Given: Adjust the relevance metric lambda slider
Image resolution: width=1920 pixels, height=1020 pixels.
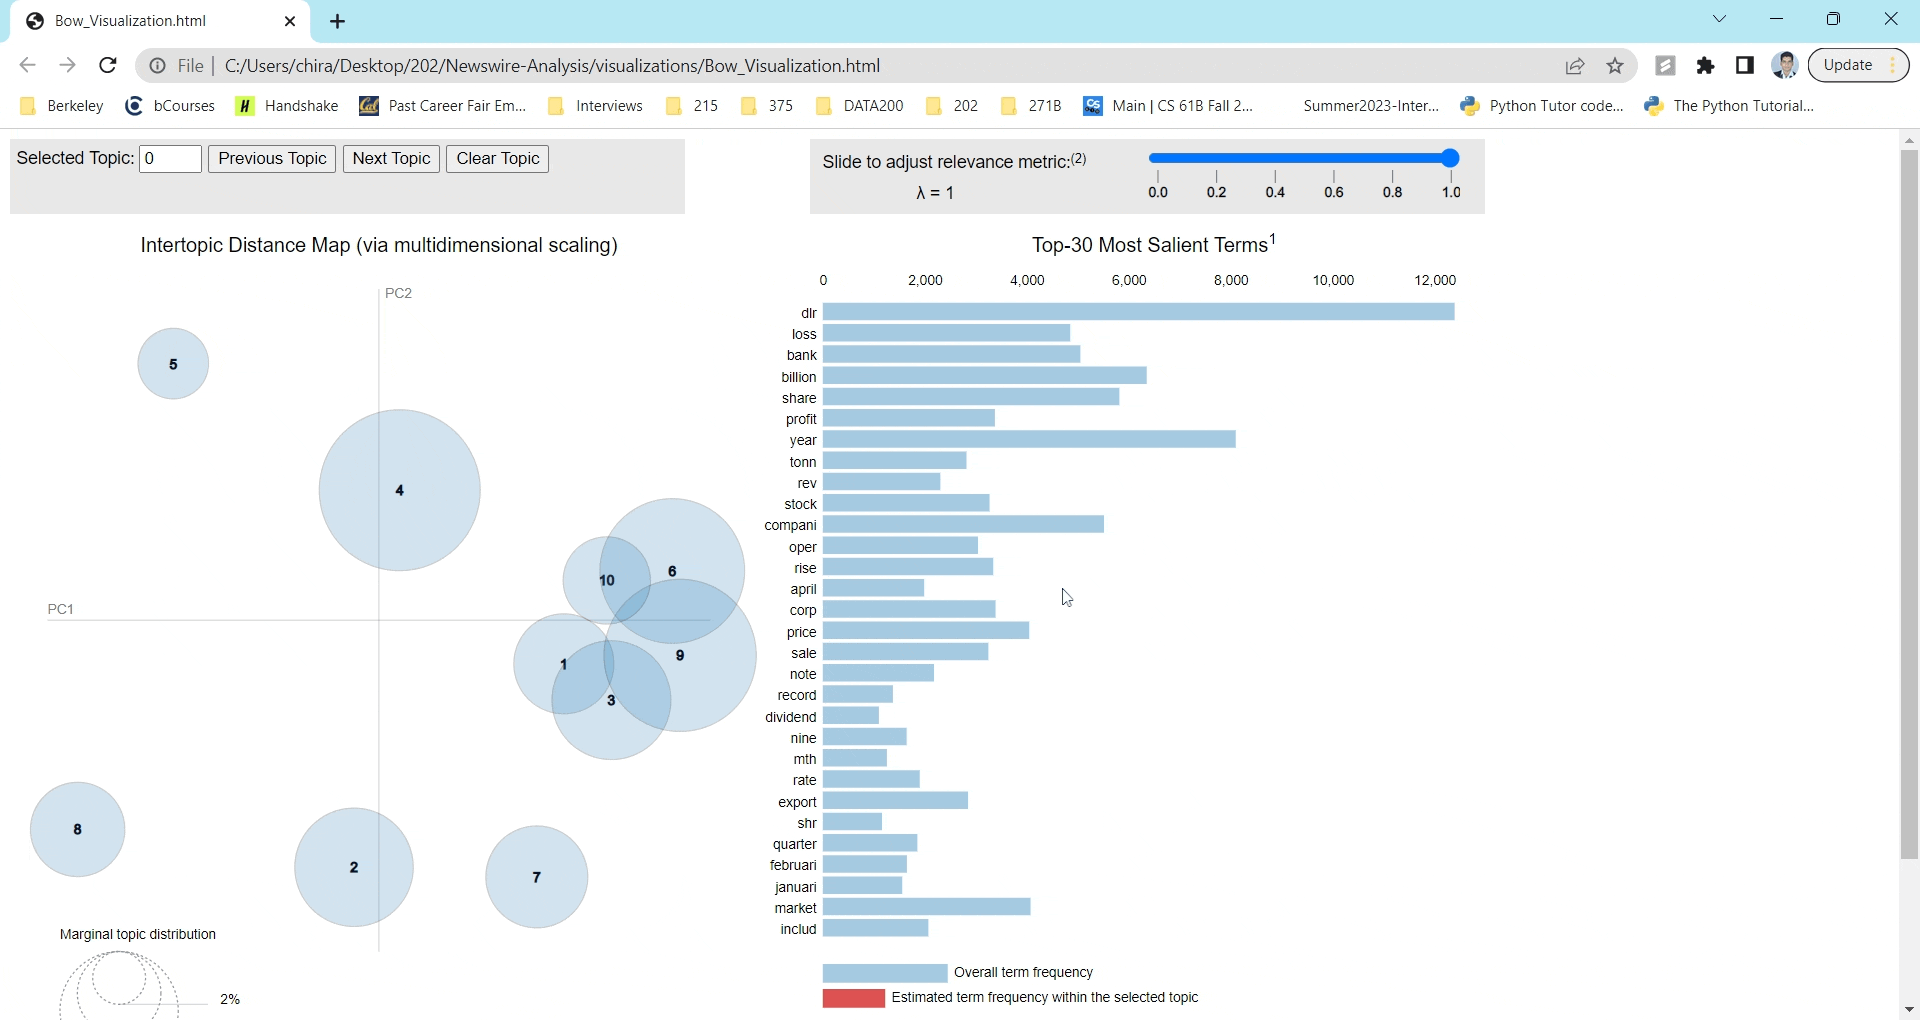Looking at the screenshot, I should coord(1450,157).
